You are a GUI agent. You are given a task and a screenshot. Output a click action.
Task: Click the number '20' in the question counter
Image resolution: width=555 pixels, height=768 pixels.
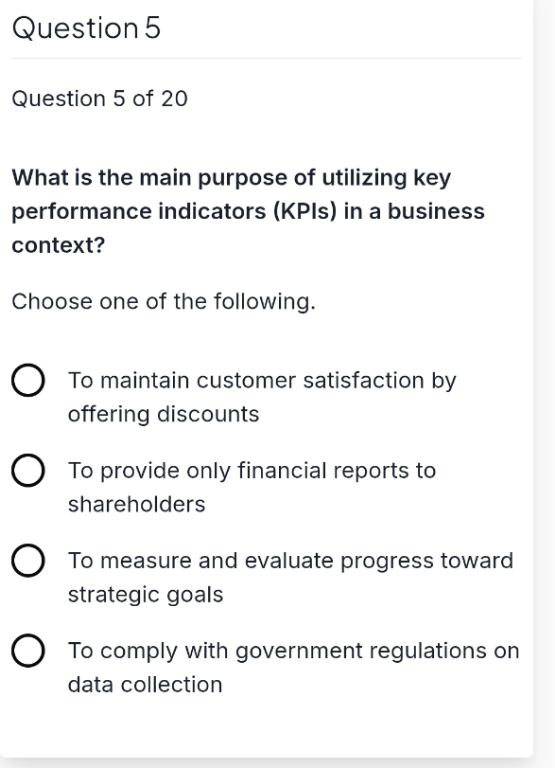pos(174,99)
